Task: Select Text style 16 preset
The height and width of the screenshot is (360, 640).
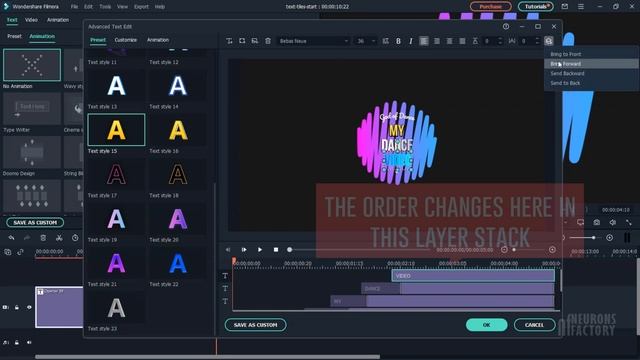Action: tap(178, 130)
